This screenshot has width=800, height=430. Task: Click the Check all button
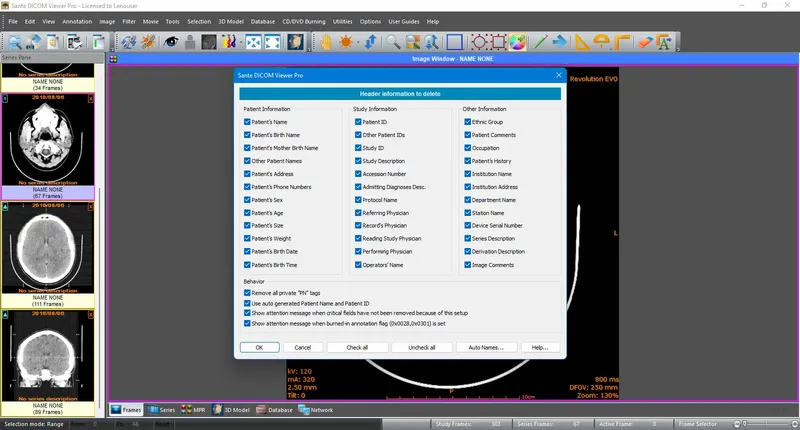click(357, 347)
